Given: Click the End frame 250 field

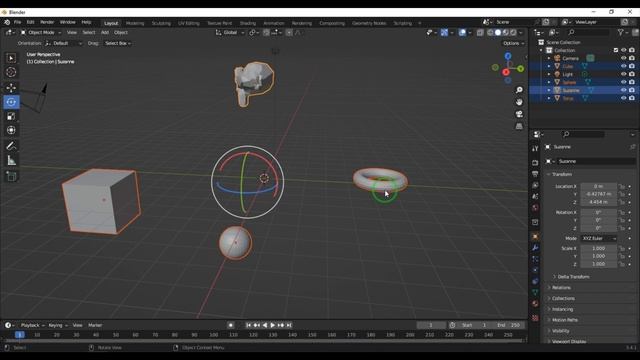Looking at the screenshot, I should pyautogui.click(x=510, y=325).
